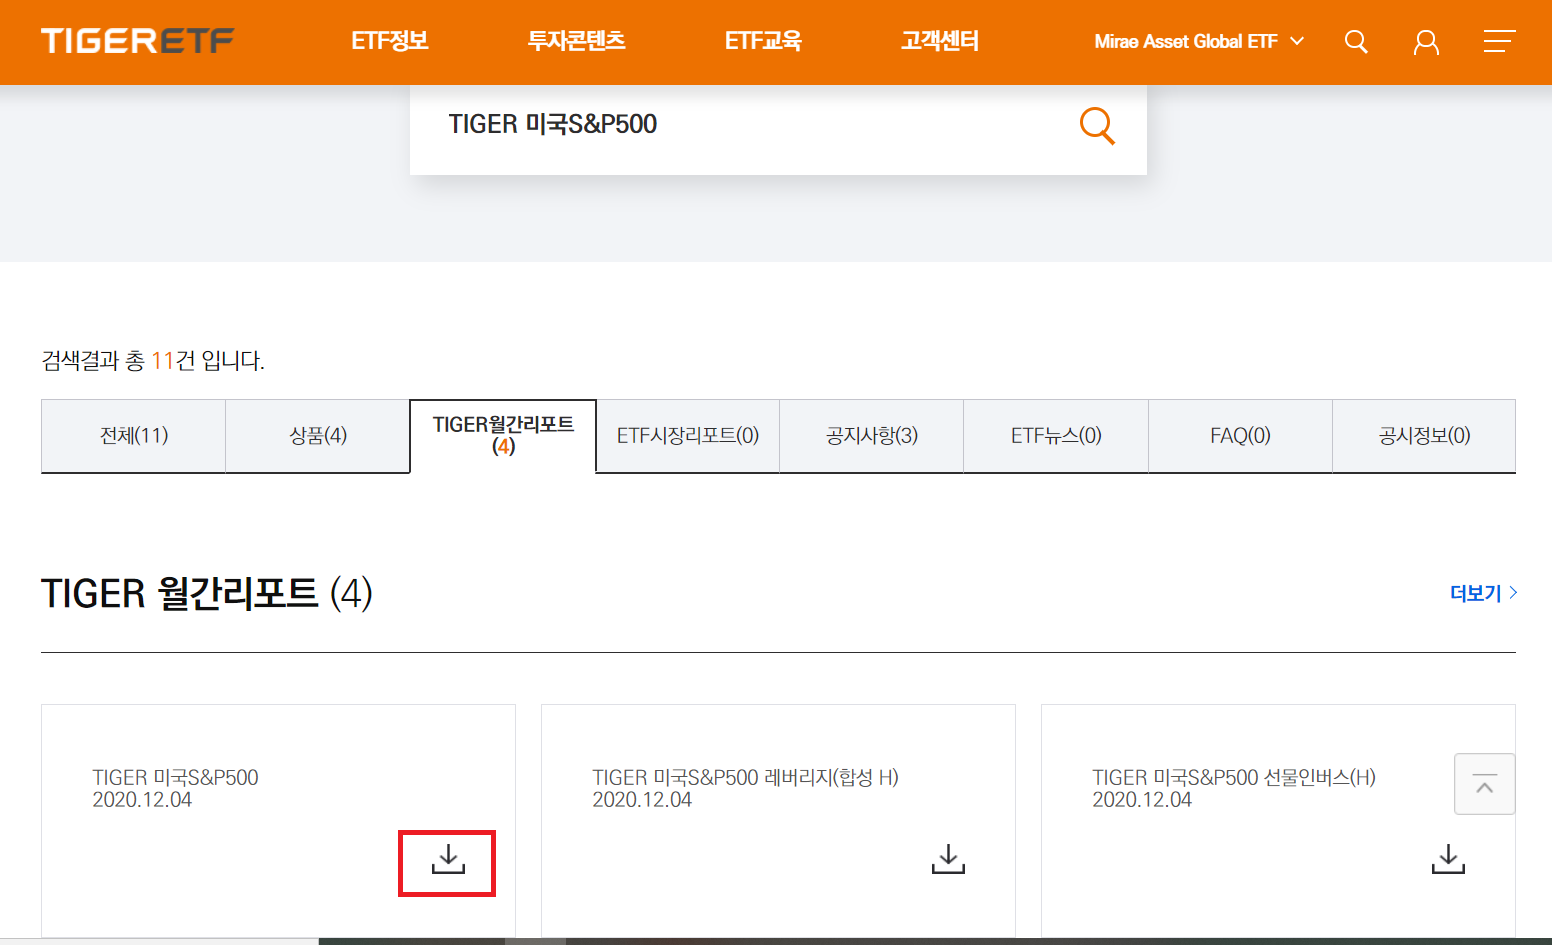Switch to the 상품(4) tab

[x=318, y=436]
